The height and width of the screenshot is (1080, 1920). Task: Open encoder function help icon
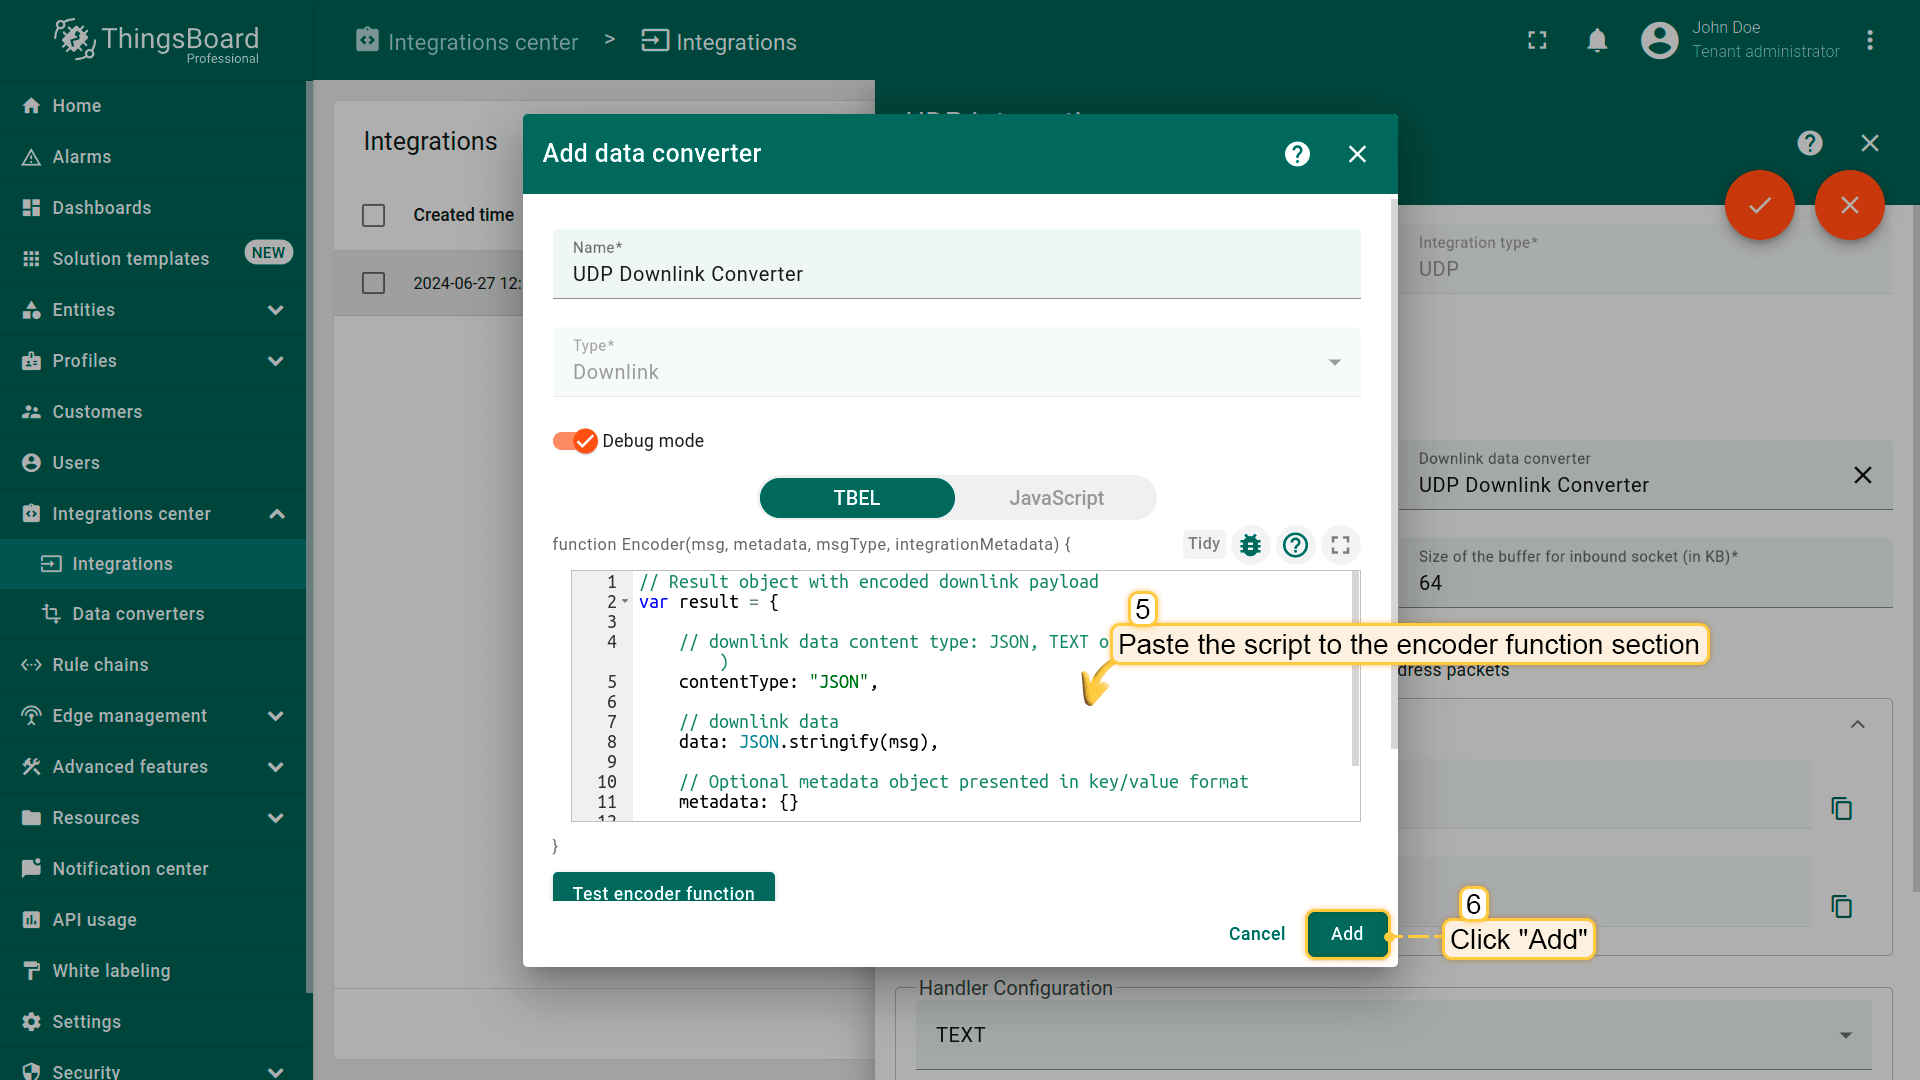click(x=1295, y=545)
